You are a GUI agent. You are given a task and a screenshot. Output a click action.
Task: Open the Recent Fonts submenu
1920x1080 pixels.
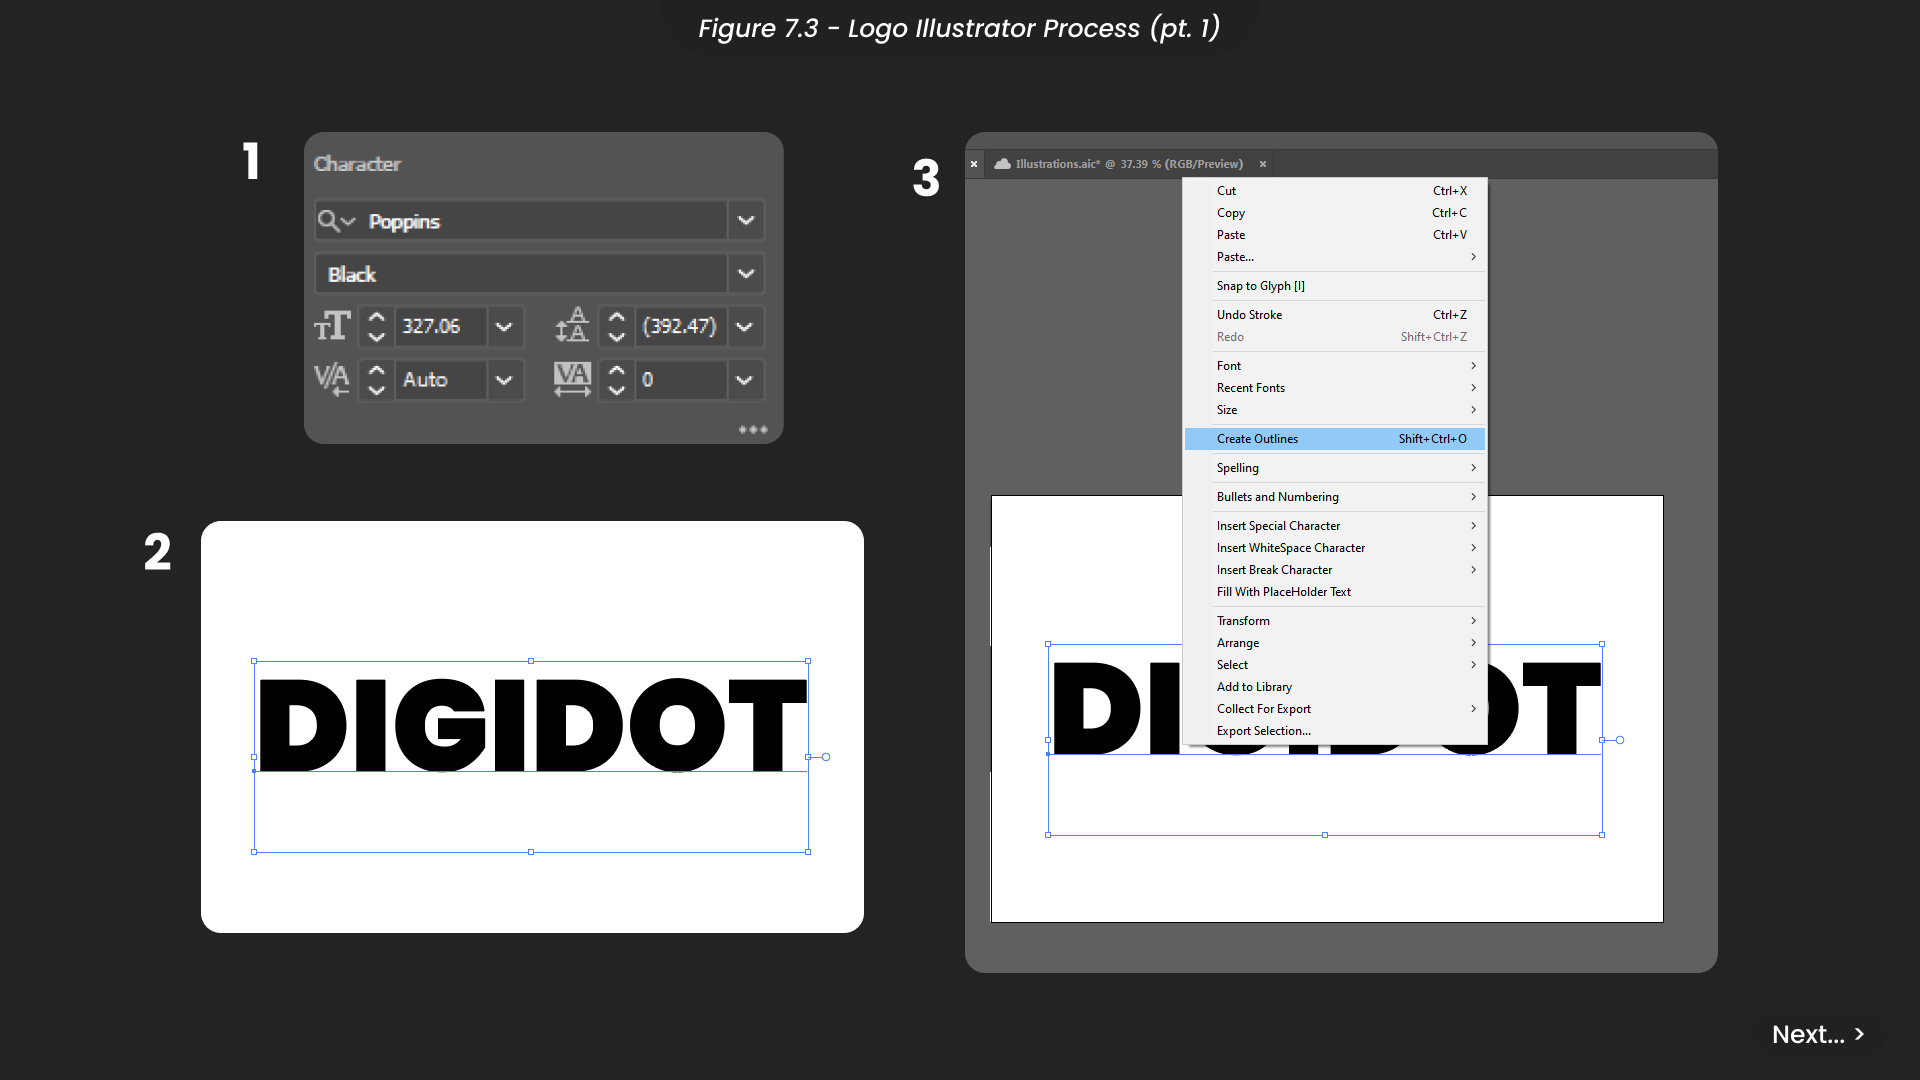1335,388
